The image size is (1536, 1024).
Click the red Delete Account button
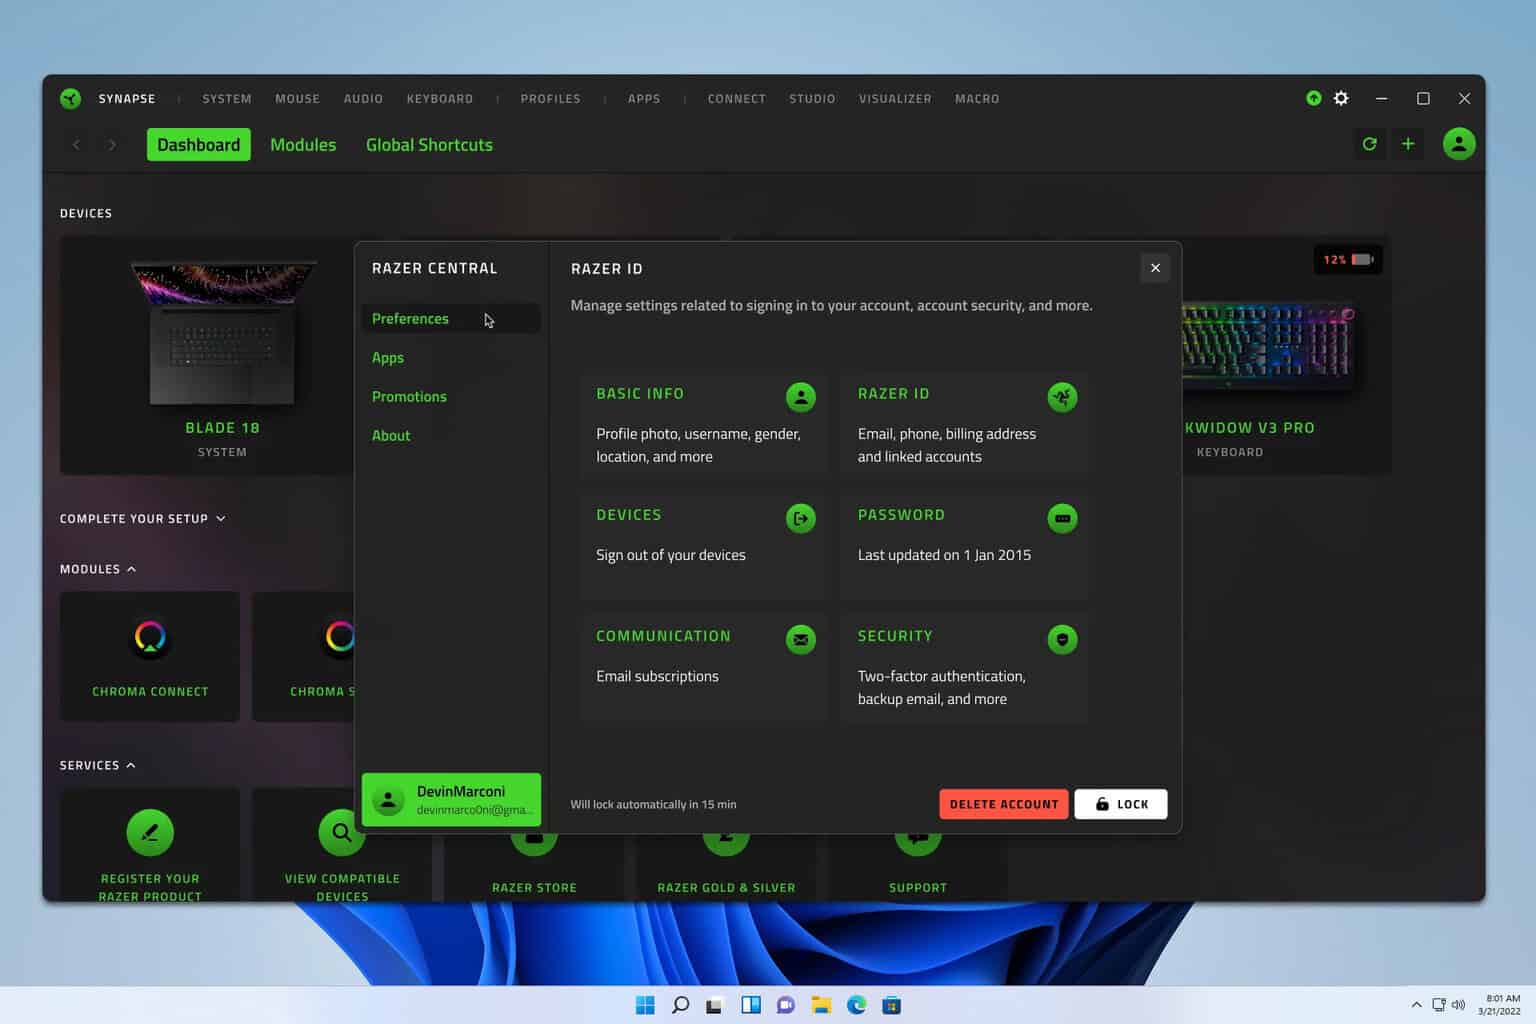1004,804
